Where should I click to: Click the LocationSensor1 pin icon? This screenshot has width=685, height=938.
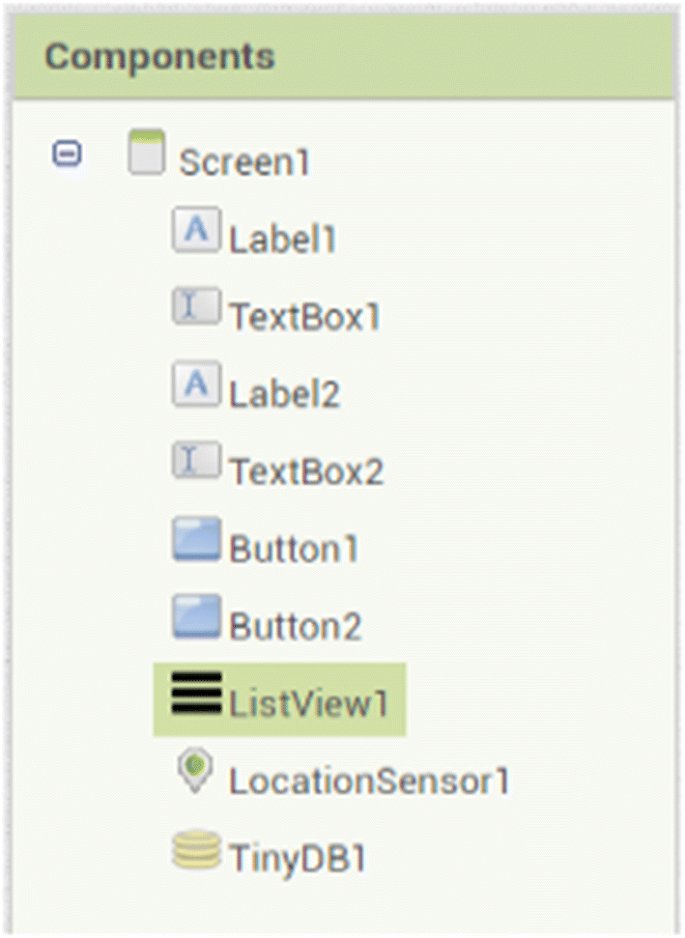194,772
